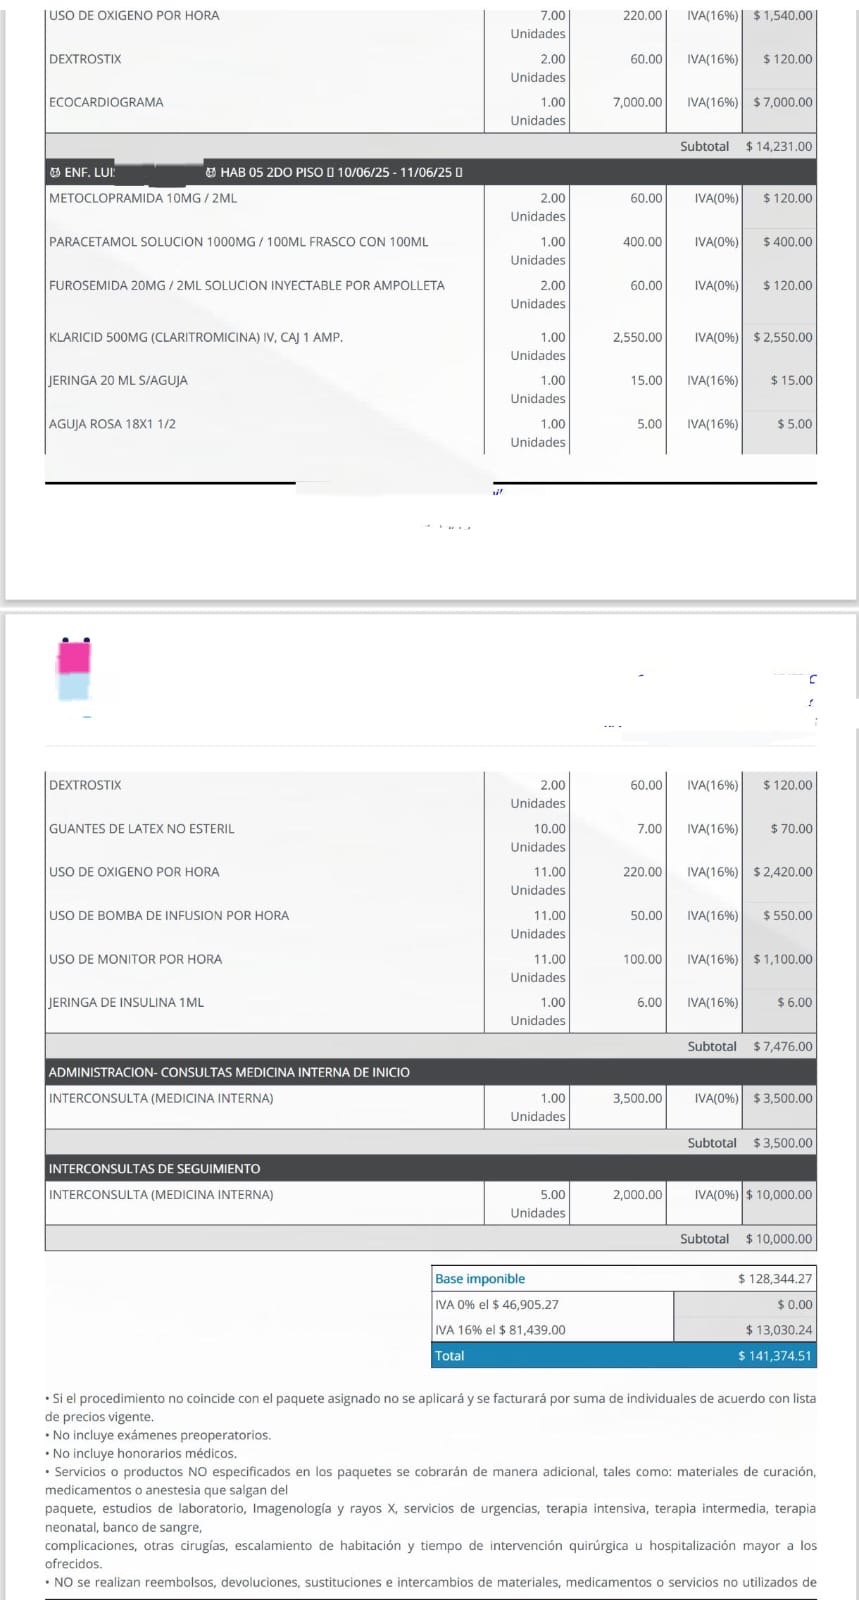Image resolution: width=859 pixels, height=1600 pixels.
Task: Select the USO DE MONITOR POR HORA row
Action: point(431,968)
